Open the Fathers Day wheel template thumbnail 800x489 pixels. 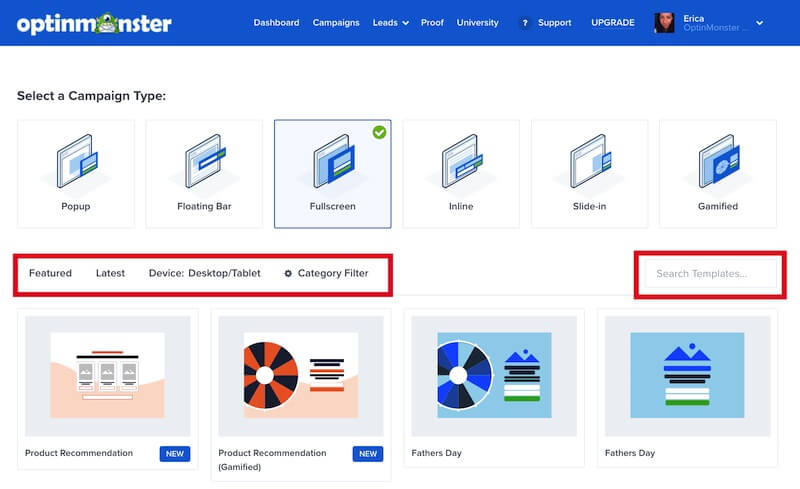pyautogui.click(x=494, y=376)
